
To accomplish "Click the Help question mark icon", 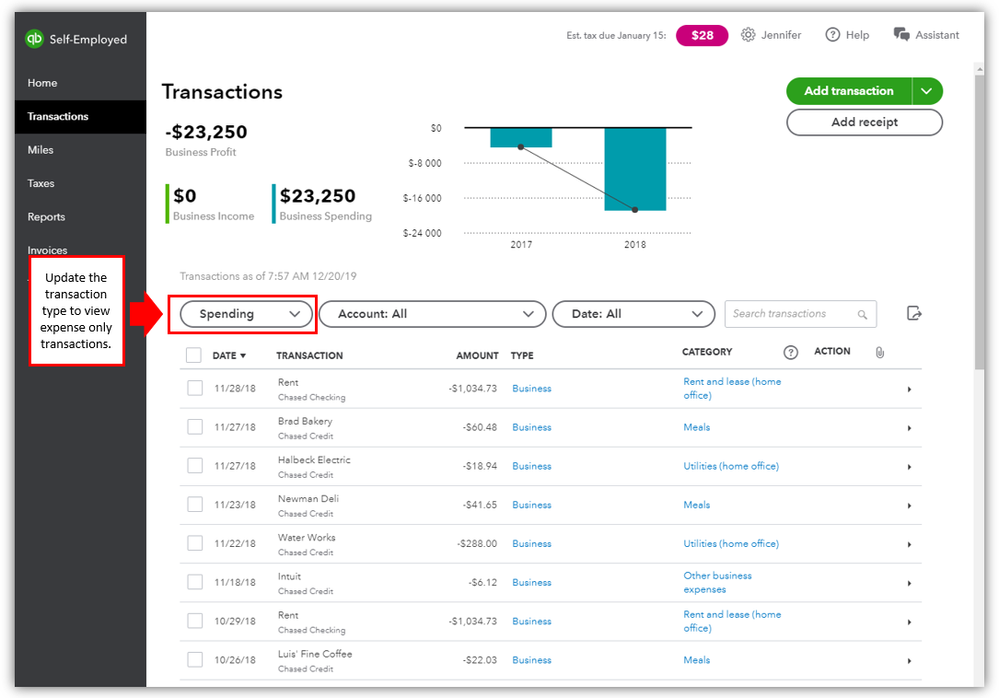I will coord(832,35).
